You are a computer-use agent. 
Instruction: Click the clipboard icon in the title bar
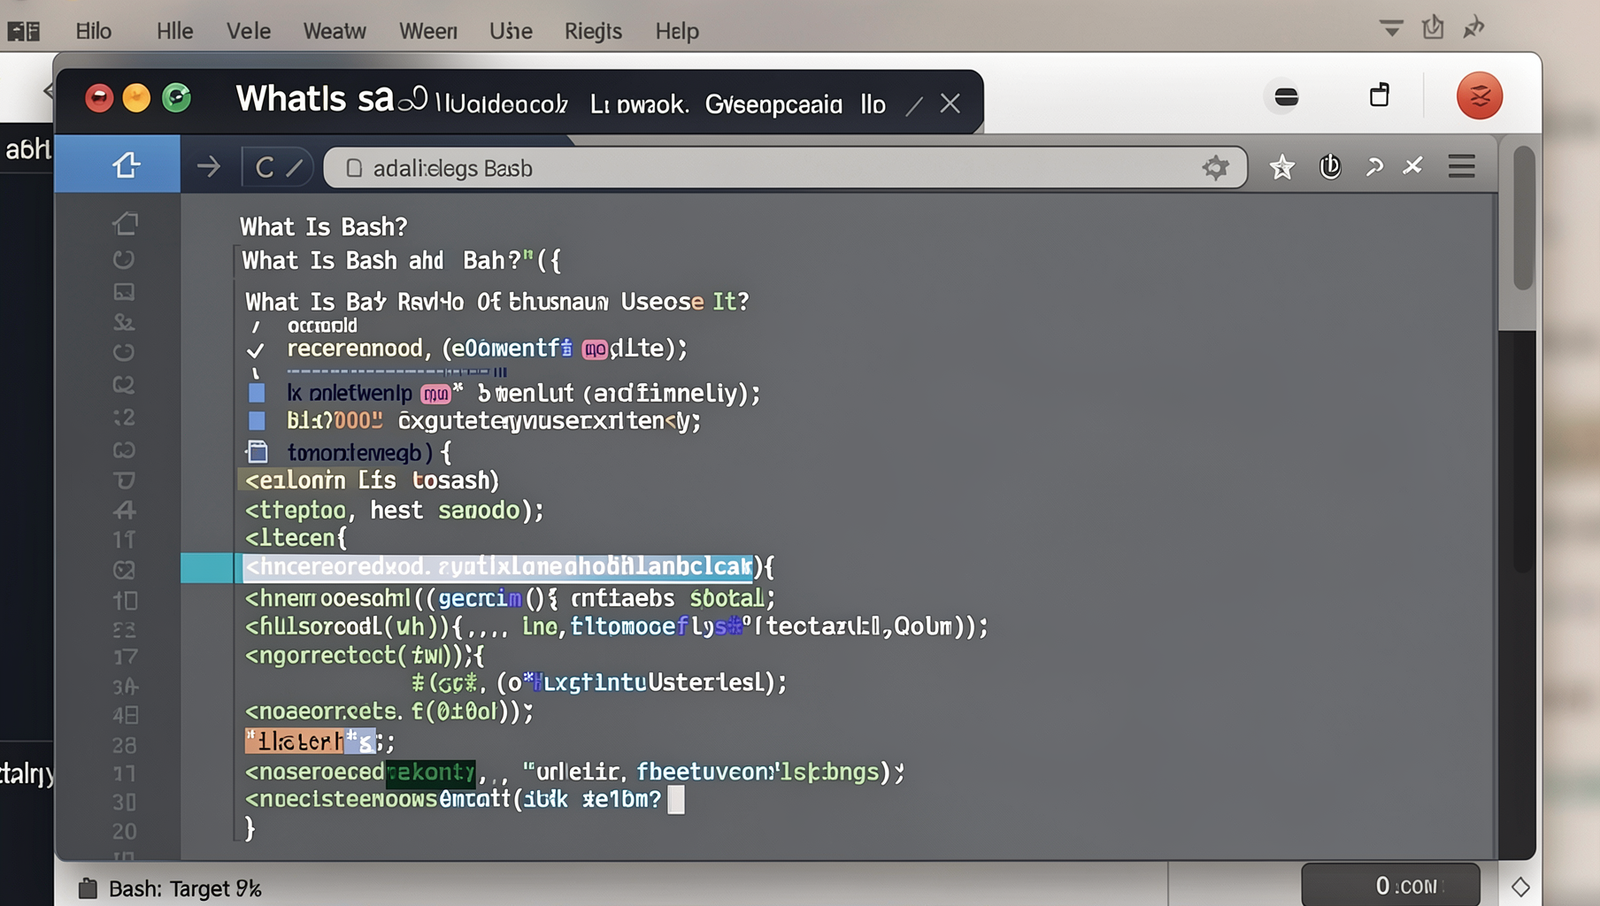1379,95
